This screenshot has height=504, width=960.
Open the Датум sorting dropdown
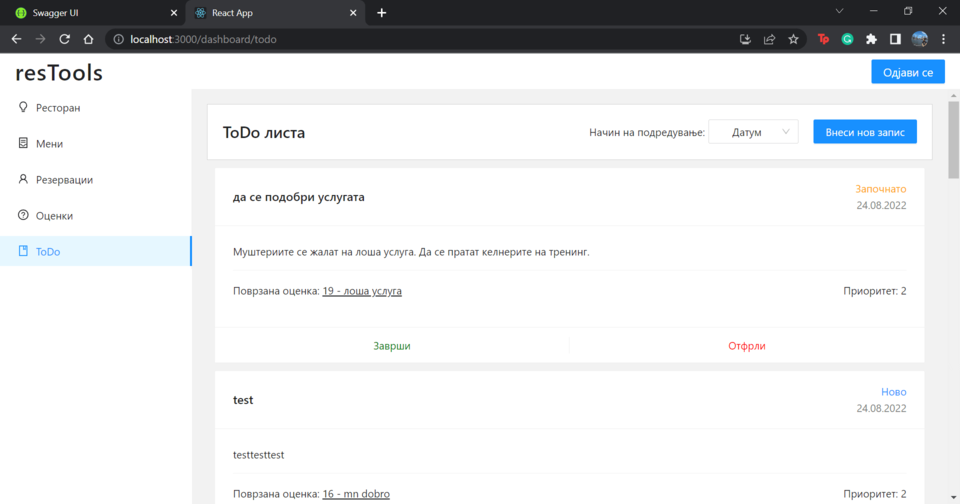[753, 132]
